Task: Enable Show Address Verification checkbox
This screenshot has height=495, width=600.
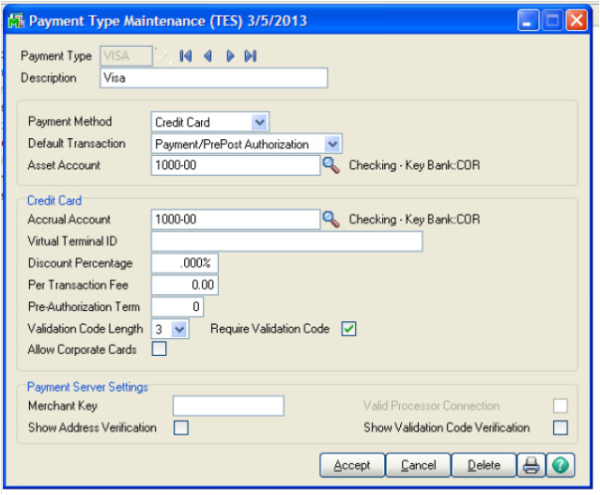Action: click(181, 428)
